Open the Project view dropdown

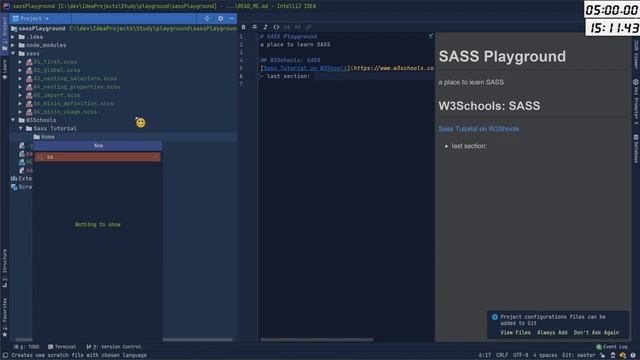[x=31, y=18]
